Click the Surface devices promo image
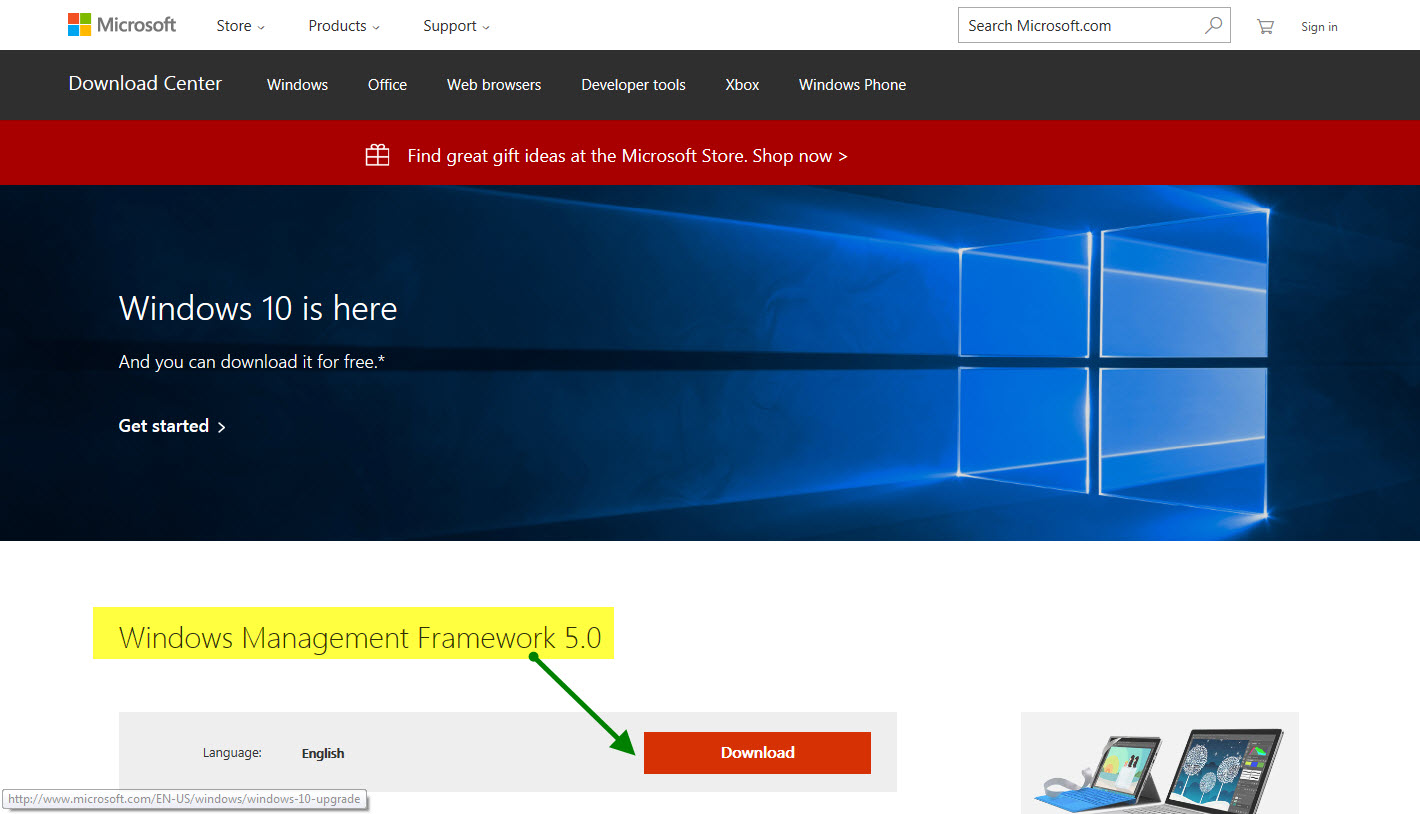This screenshot has width=1420, height=814. [1160, 763]
